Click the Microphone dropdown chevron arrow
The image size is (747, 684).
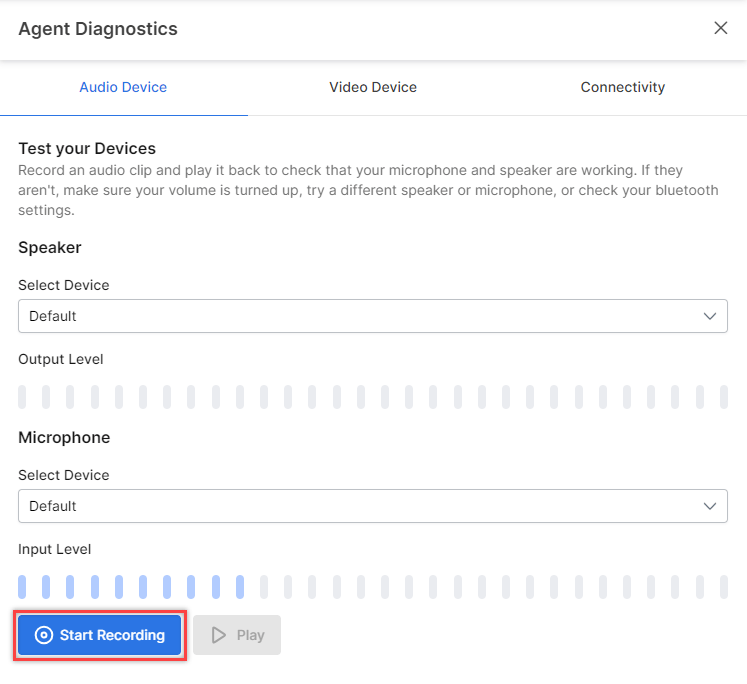coord(710,506)
